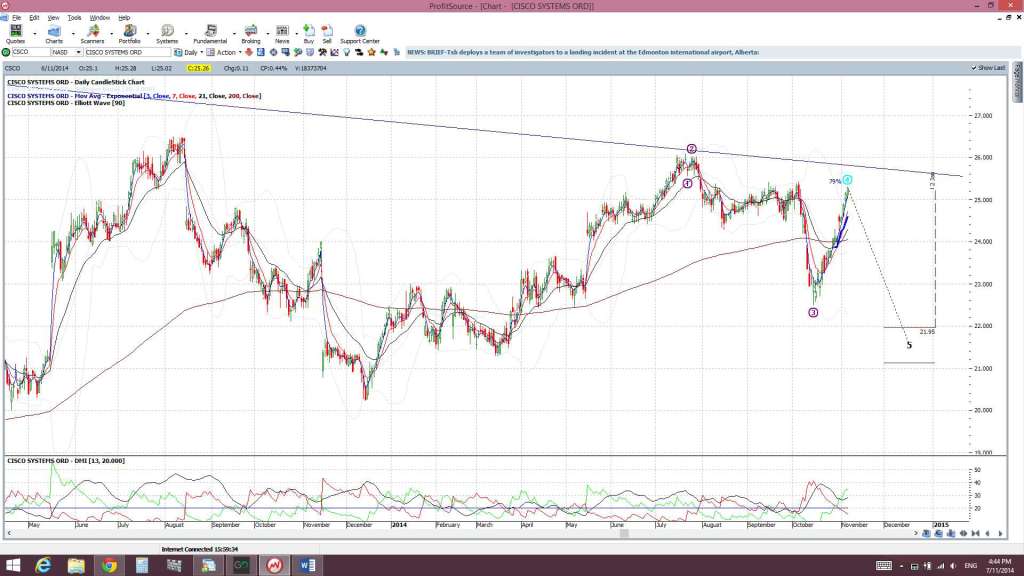Open the Systems toolbar icon
Image resolution: width=1024 pixels, height=576 pixels.
pos(167,34)
